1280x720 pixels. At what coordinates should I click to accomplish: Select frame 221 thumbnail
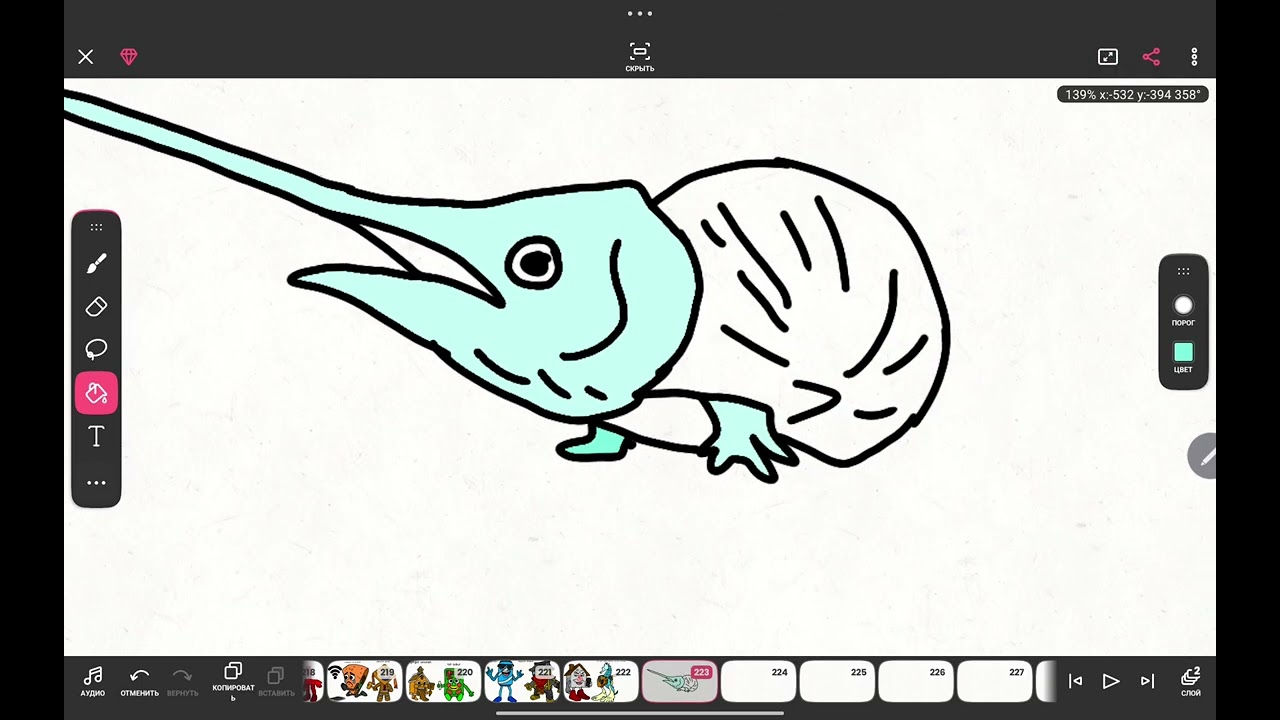(522, 681)
